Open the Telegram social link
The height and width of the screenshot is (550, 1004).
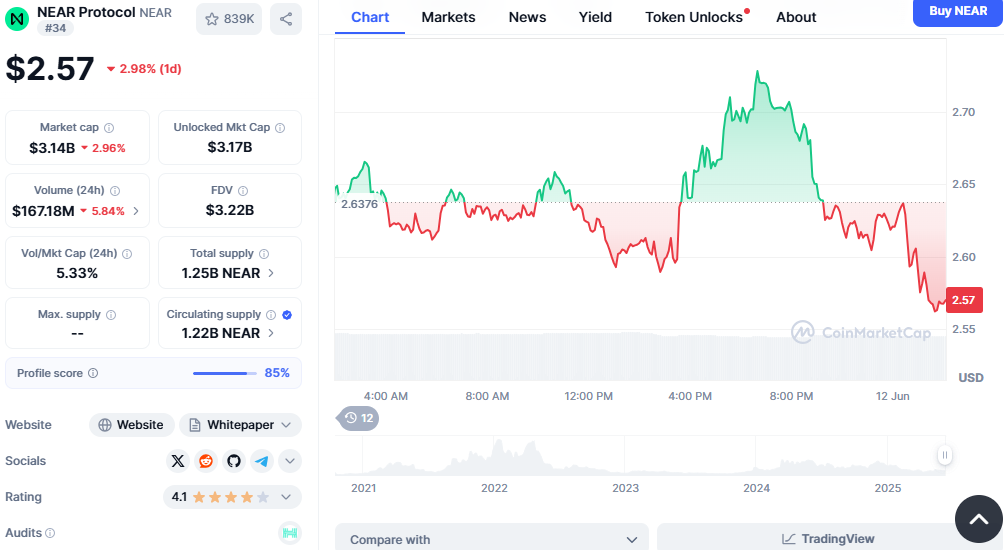click(x=262, y=461)
